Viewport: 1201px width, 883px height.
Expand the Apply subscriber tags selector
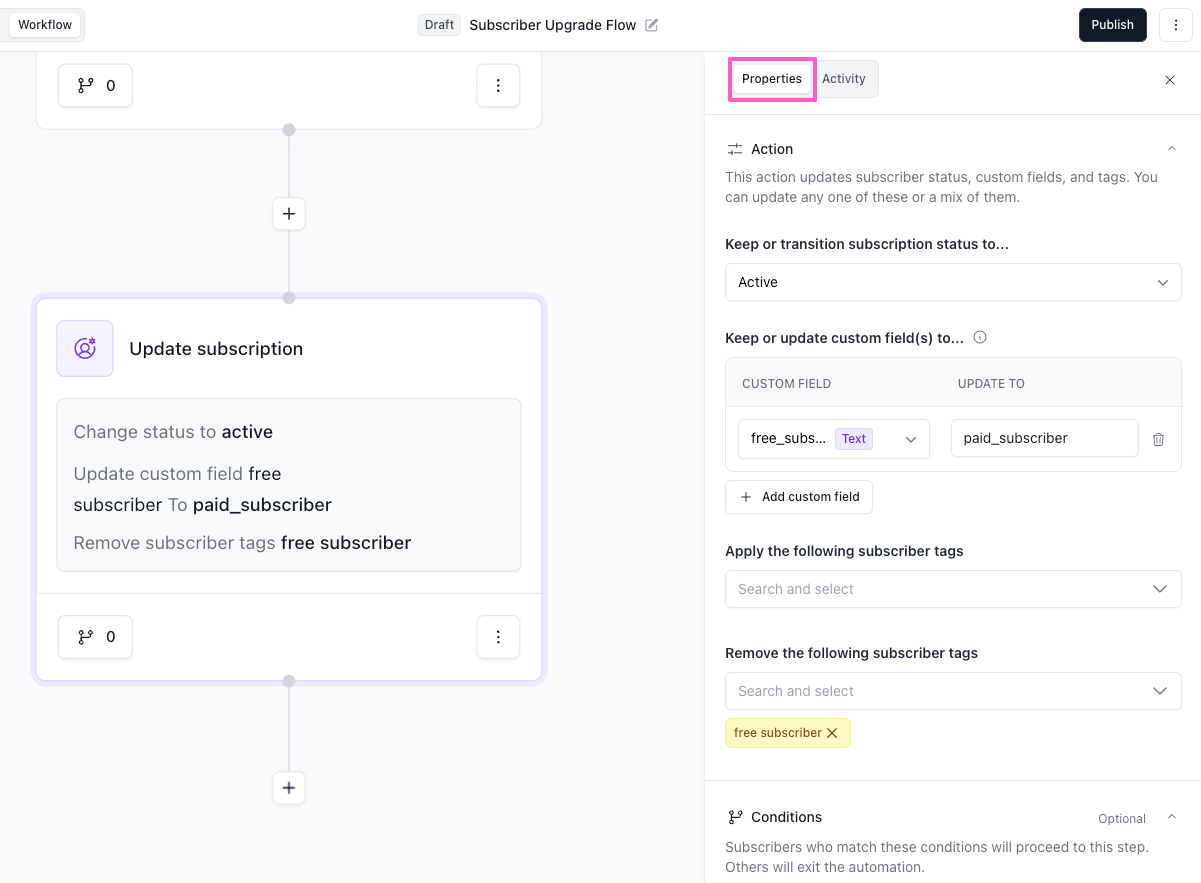[x=952, y=589]
